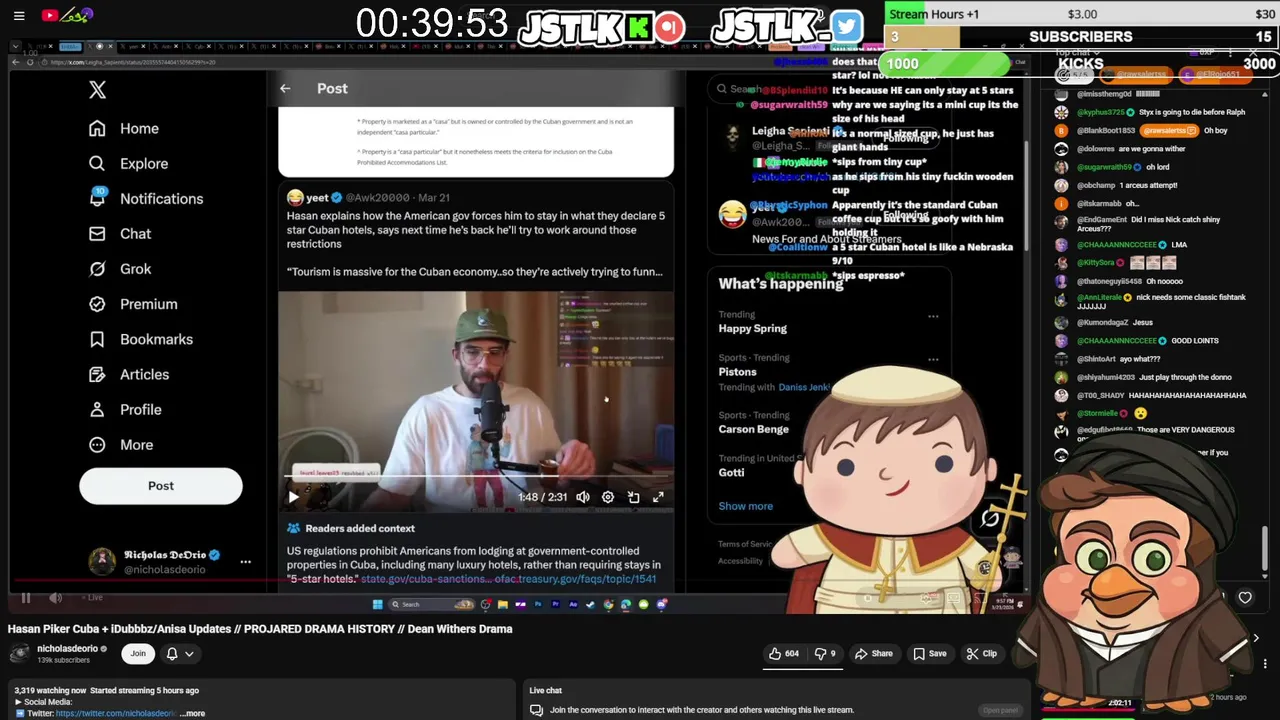Click the X logo in the sidebar
1280x720 pixels.
tap(97, 90)
